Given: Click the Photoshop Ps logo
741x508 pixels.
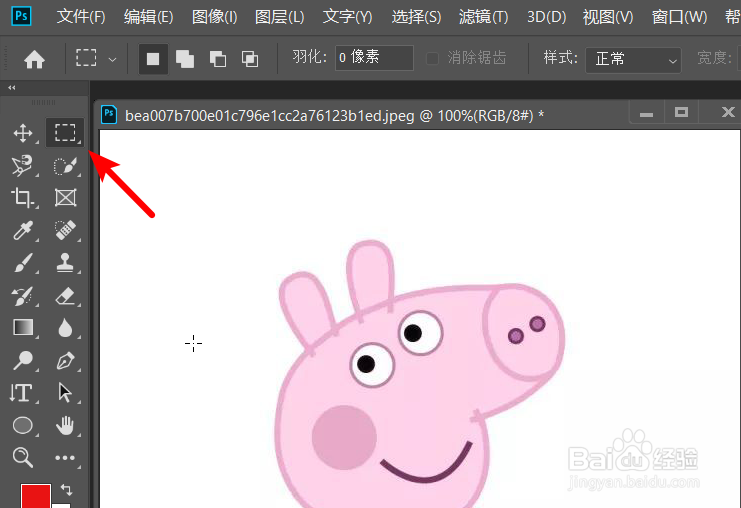Looking at the screenshot, I should pos(21,16).
